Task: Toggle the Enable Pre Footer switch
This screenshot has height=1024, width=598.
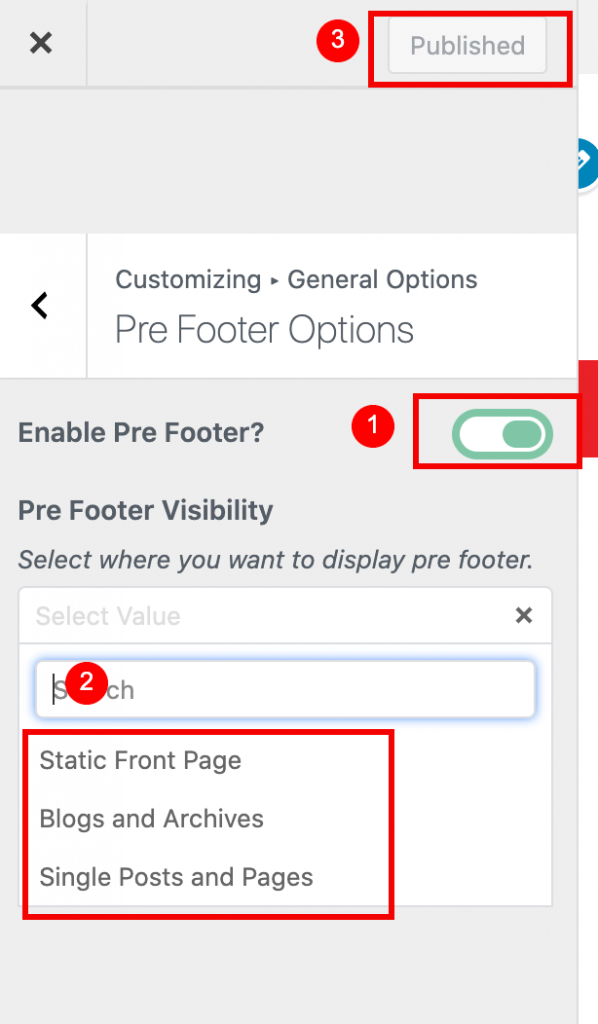Action: pyautogui.click(x=502, y=434)
